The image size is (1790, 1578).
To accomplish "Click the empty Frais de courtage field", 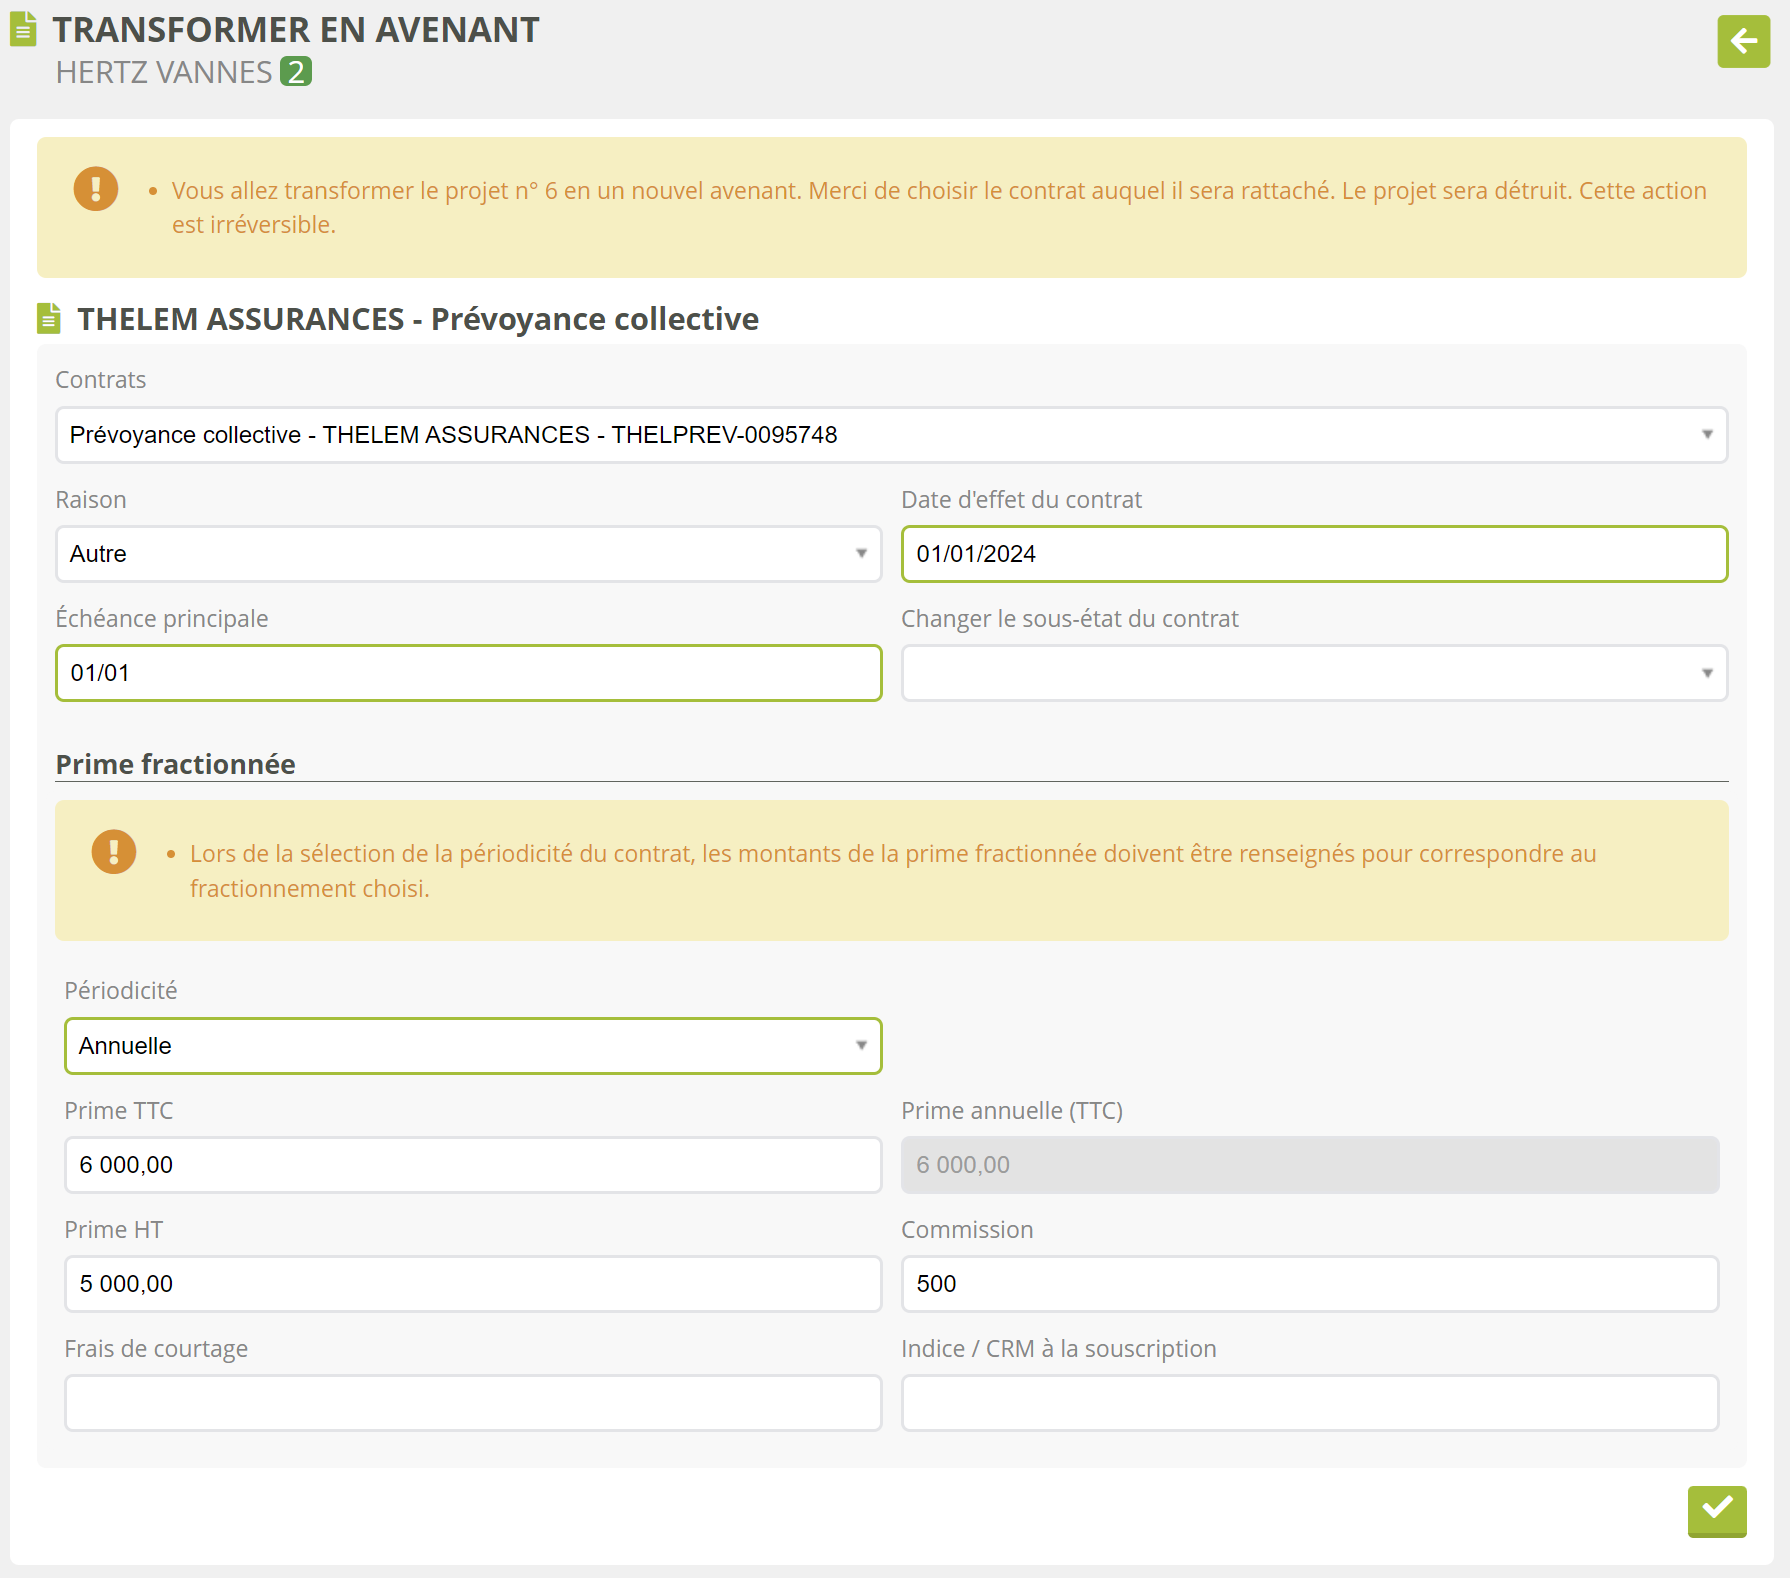I will click(472, 1403).
